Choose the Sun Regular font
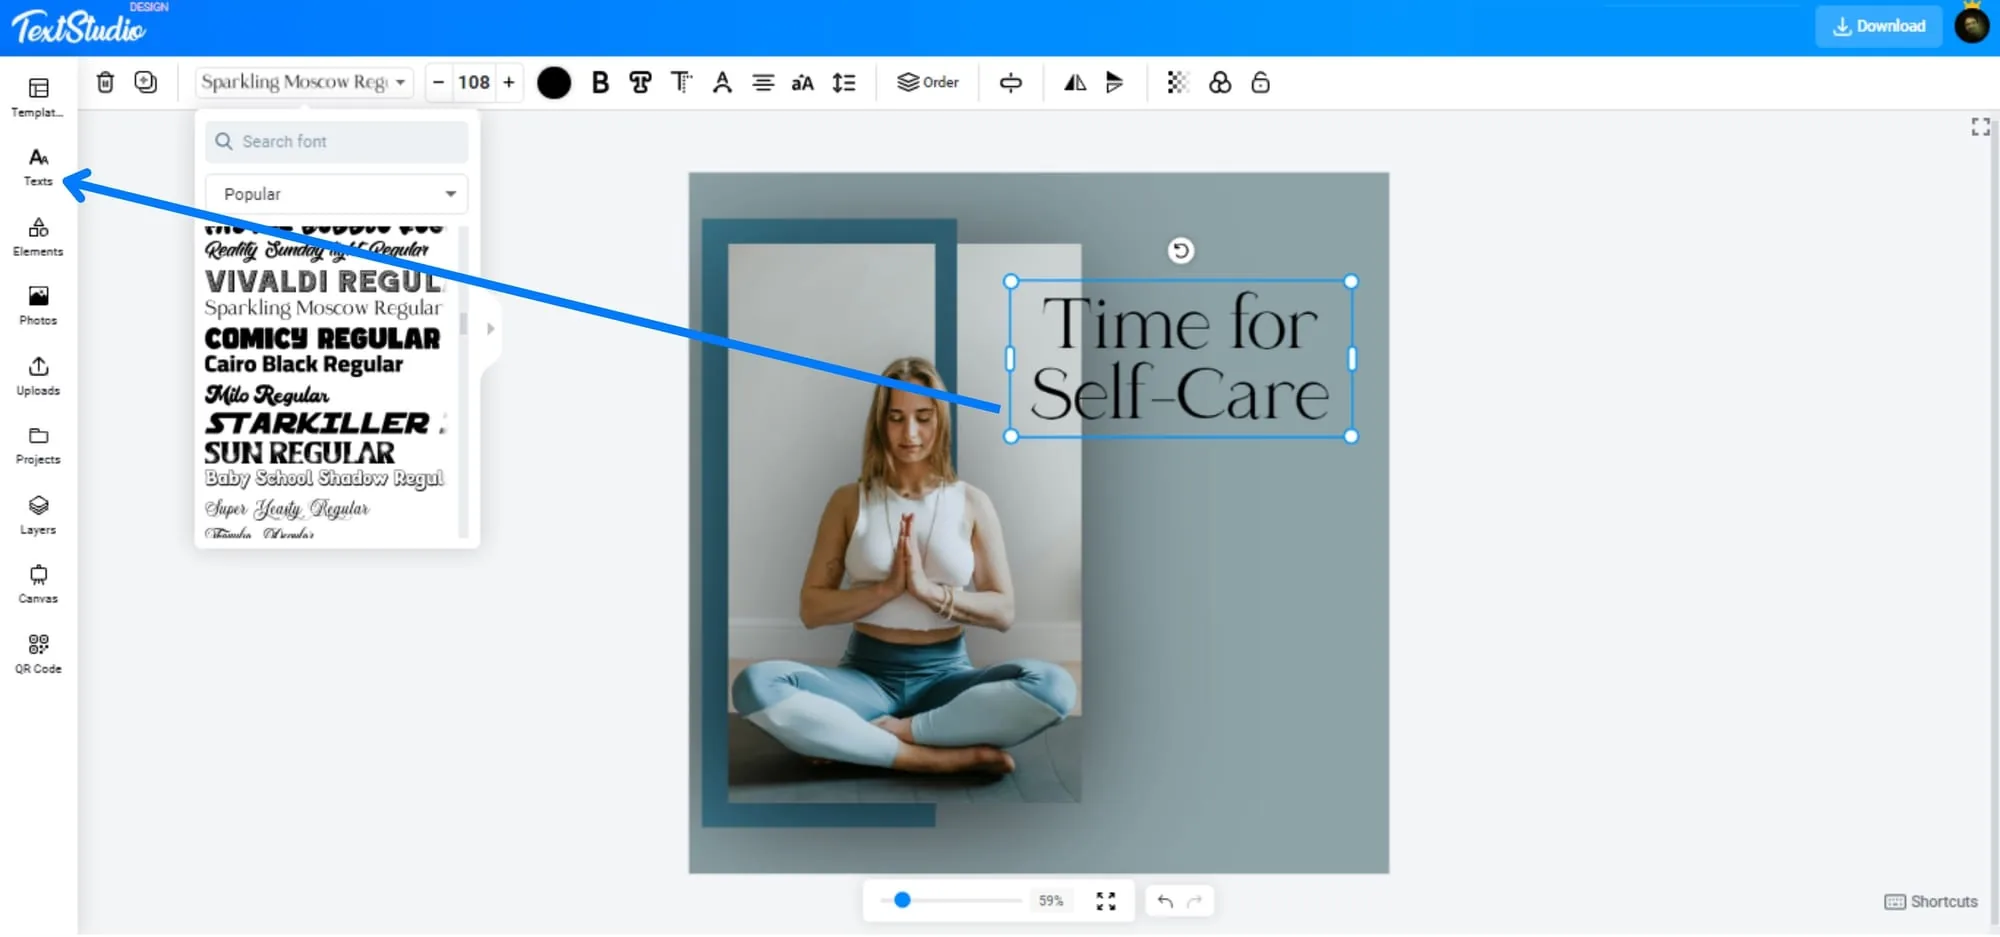 tap(300, 453)
